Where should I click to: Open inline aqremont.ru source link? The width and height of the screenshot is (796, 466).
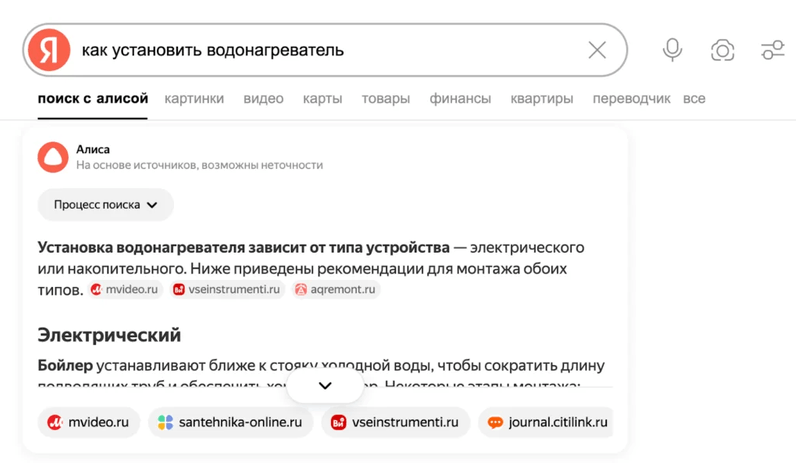(x=336, y=289)
